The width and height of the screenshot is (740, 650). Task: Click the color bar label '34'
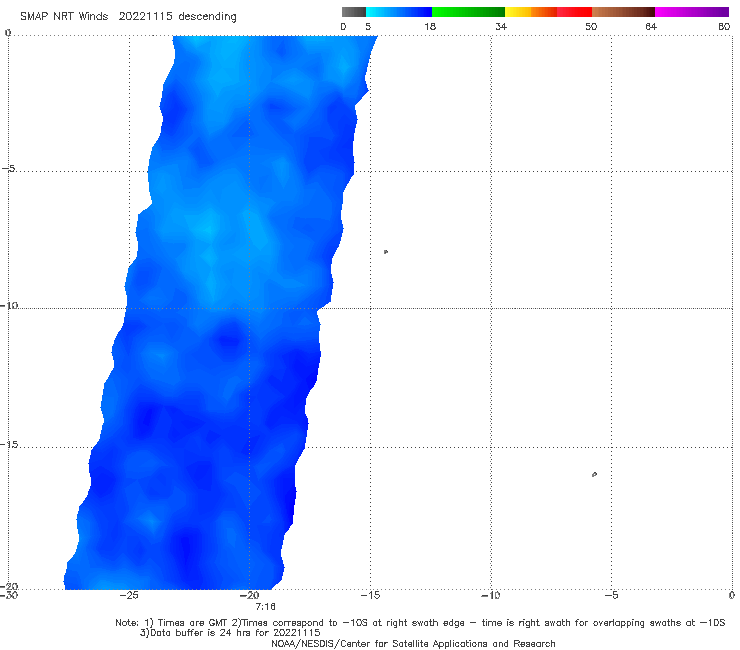click(x=501, y=26)
